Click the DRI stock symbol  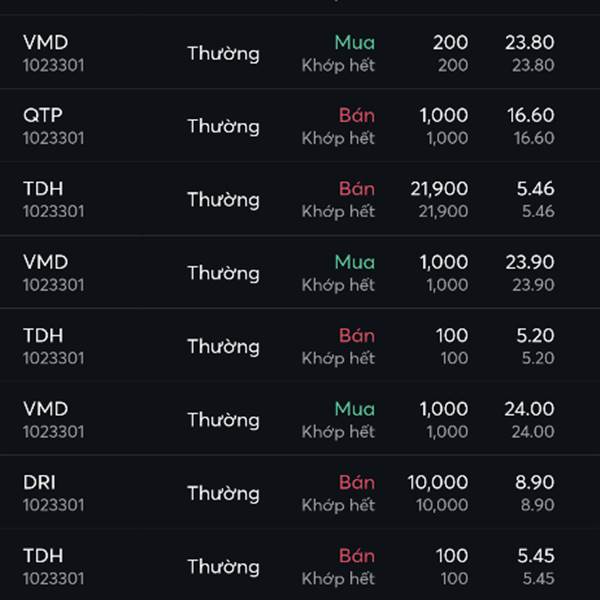click(39, 482)
